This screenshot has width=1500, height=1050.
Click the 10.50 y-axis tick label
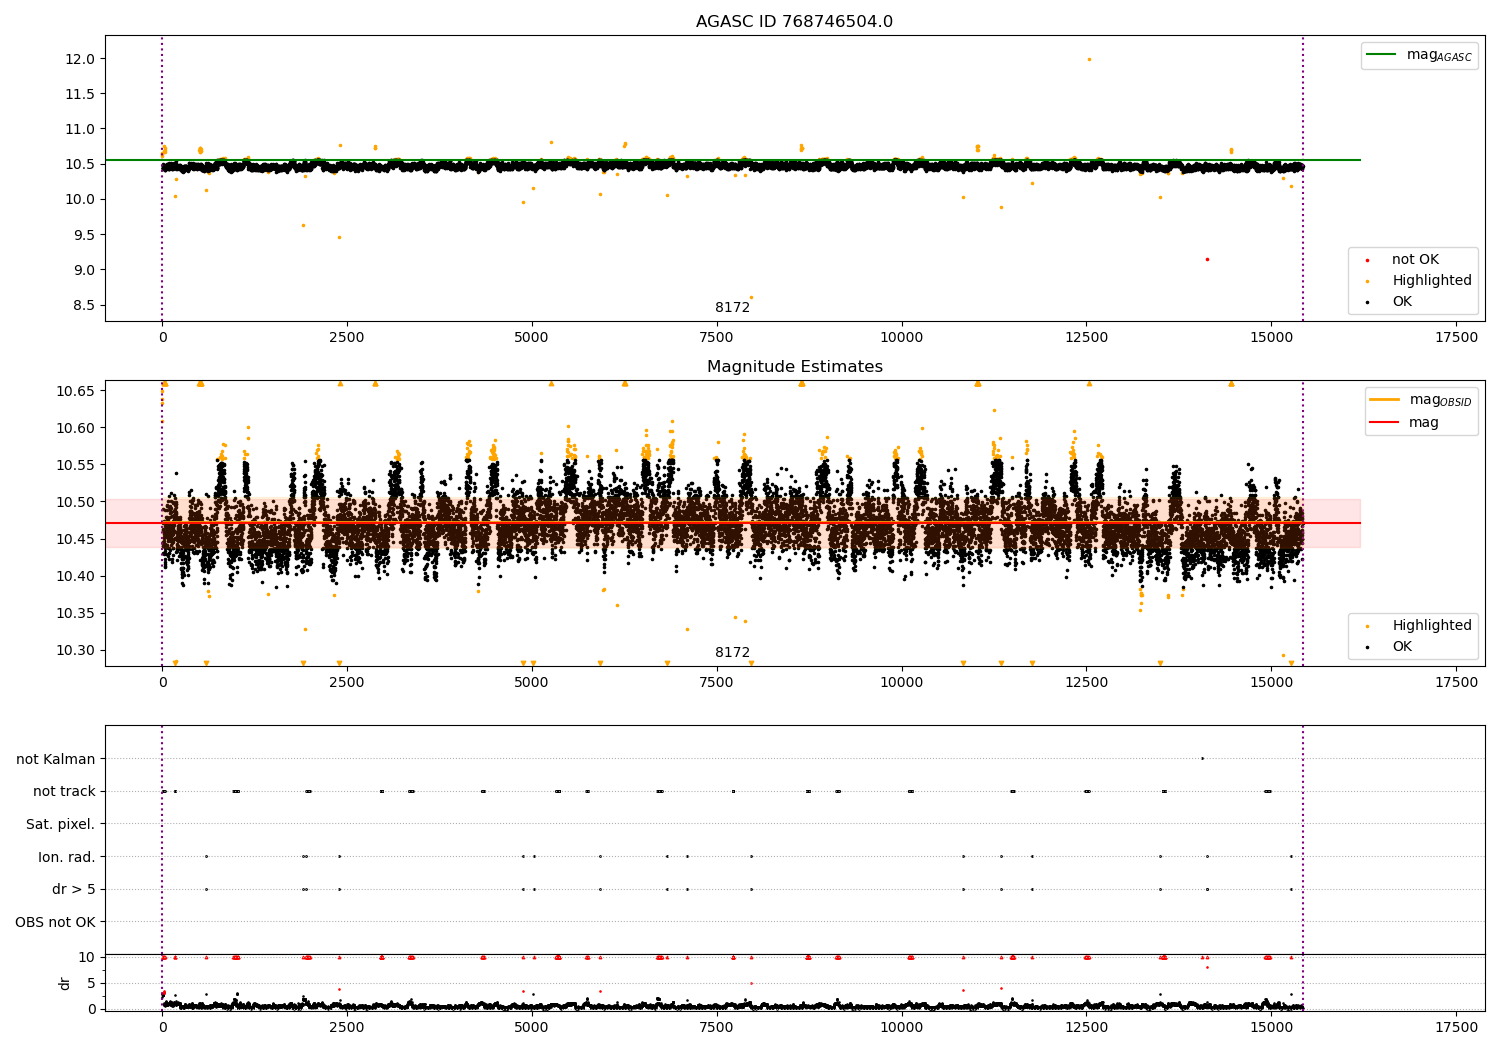pyautogui.click(x=76, y=502)
